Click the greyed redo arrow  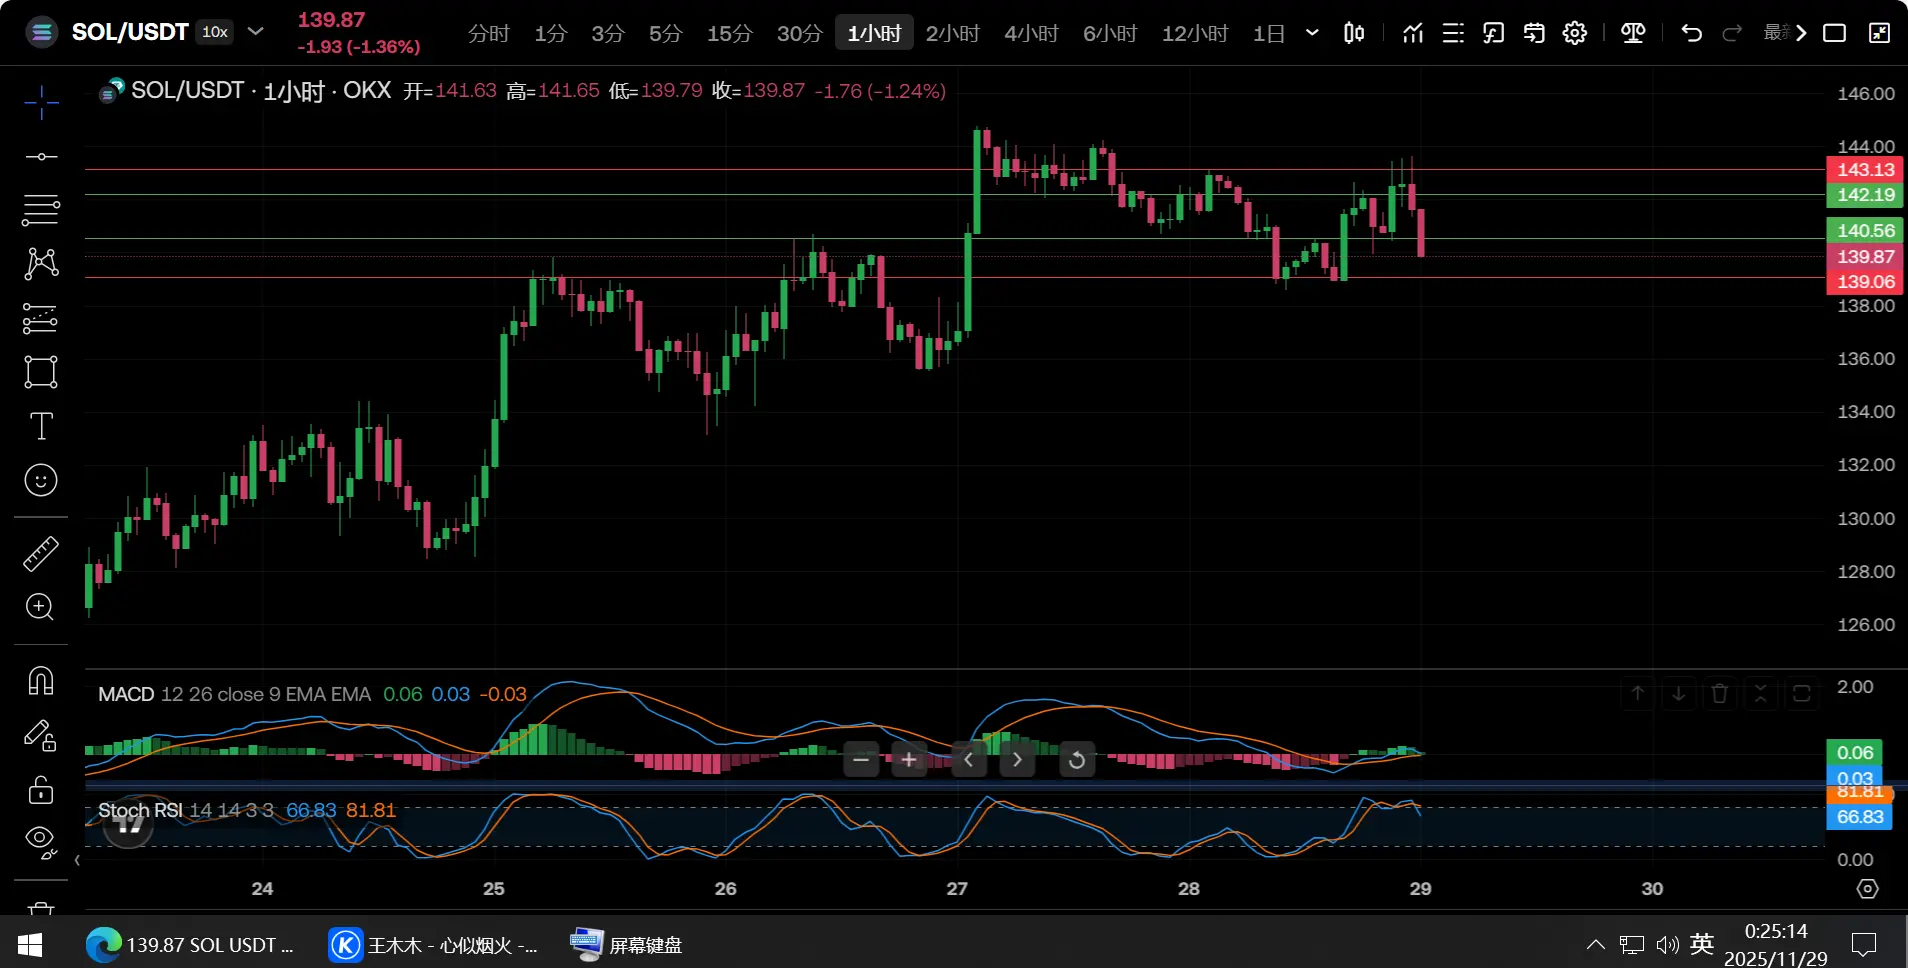click(x=1732, y=33)
